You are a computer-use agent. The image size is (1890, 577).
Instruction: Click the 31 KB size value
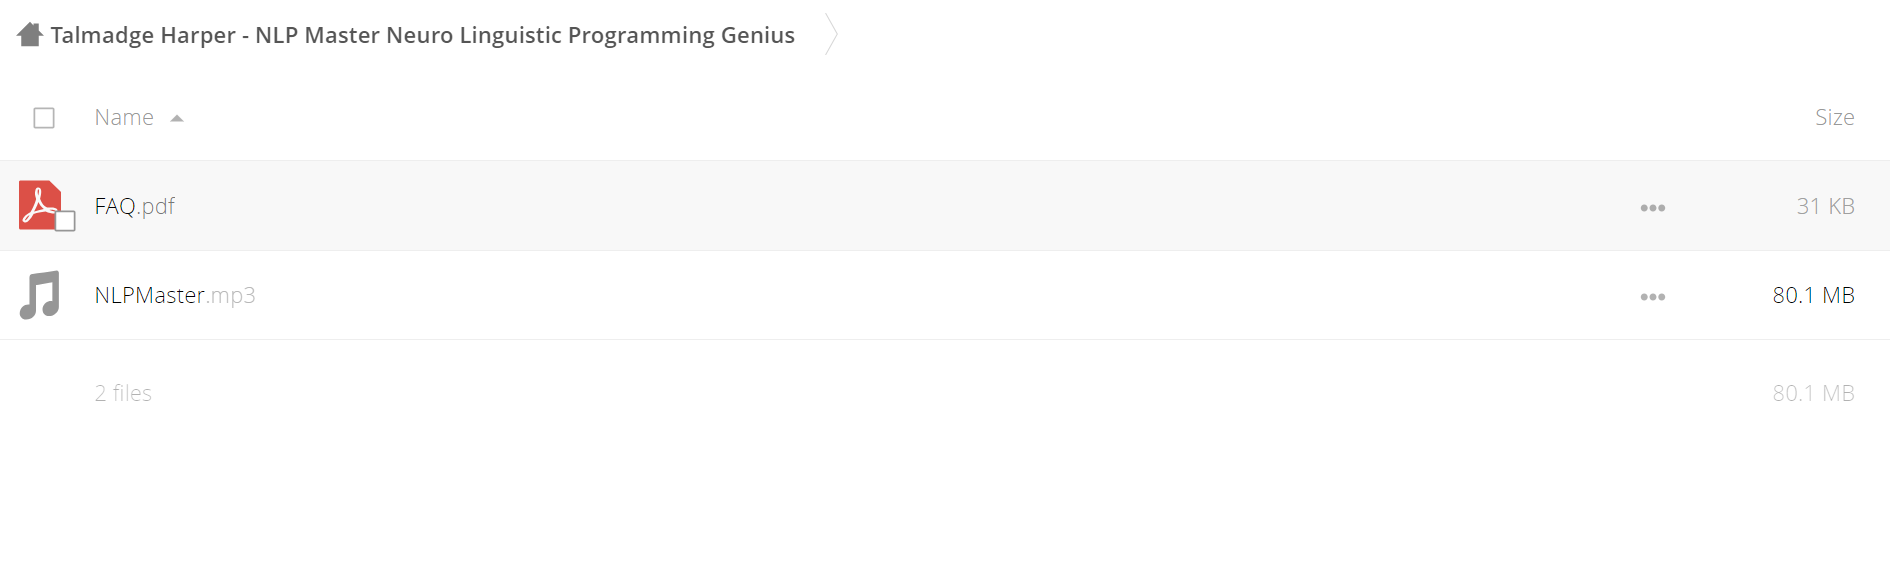[1825, 206]
